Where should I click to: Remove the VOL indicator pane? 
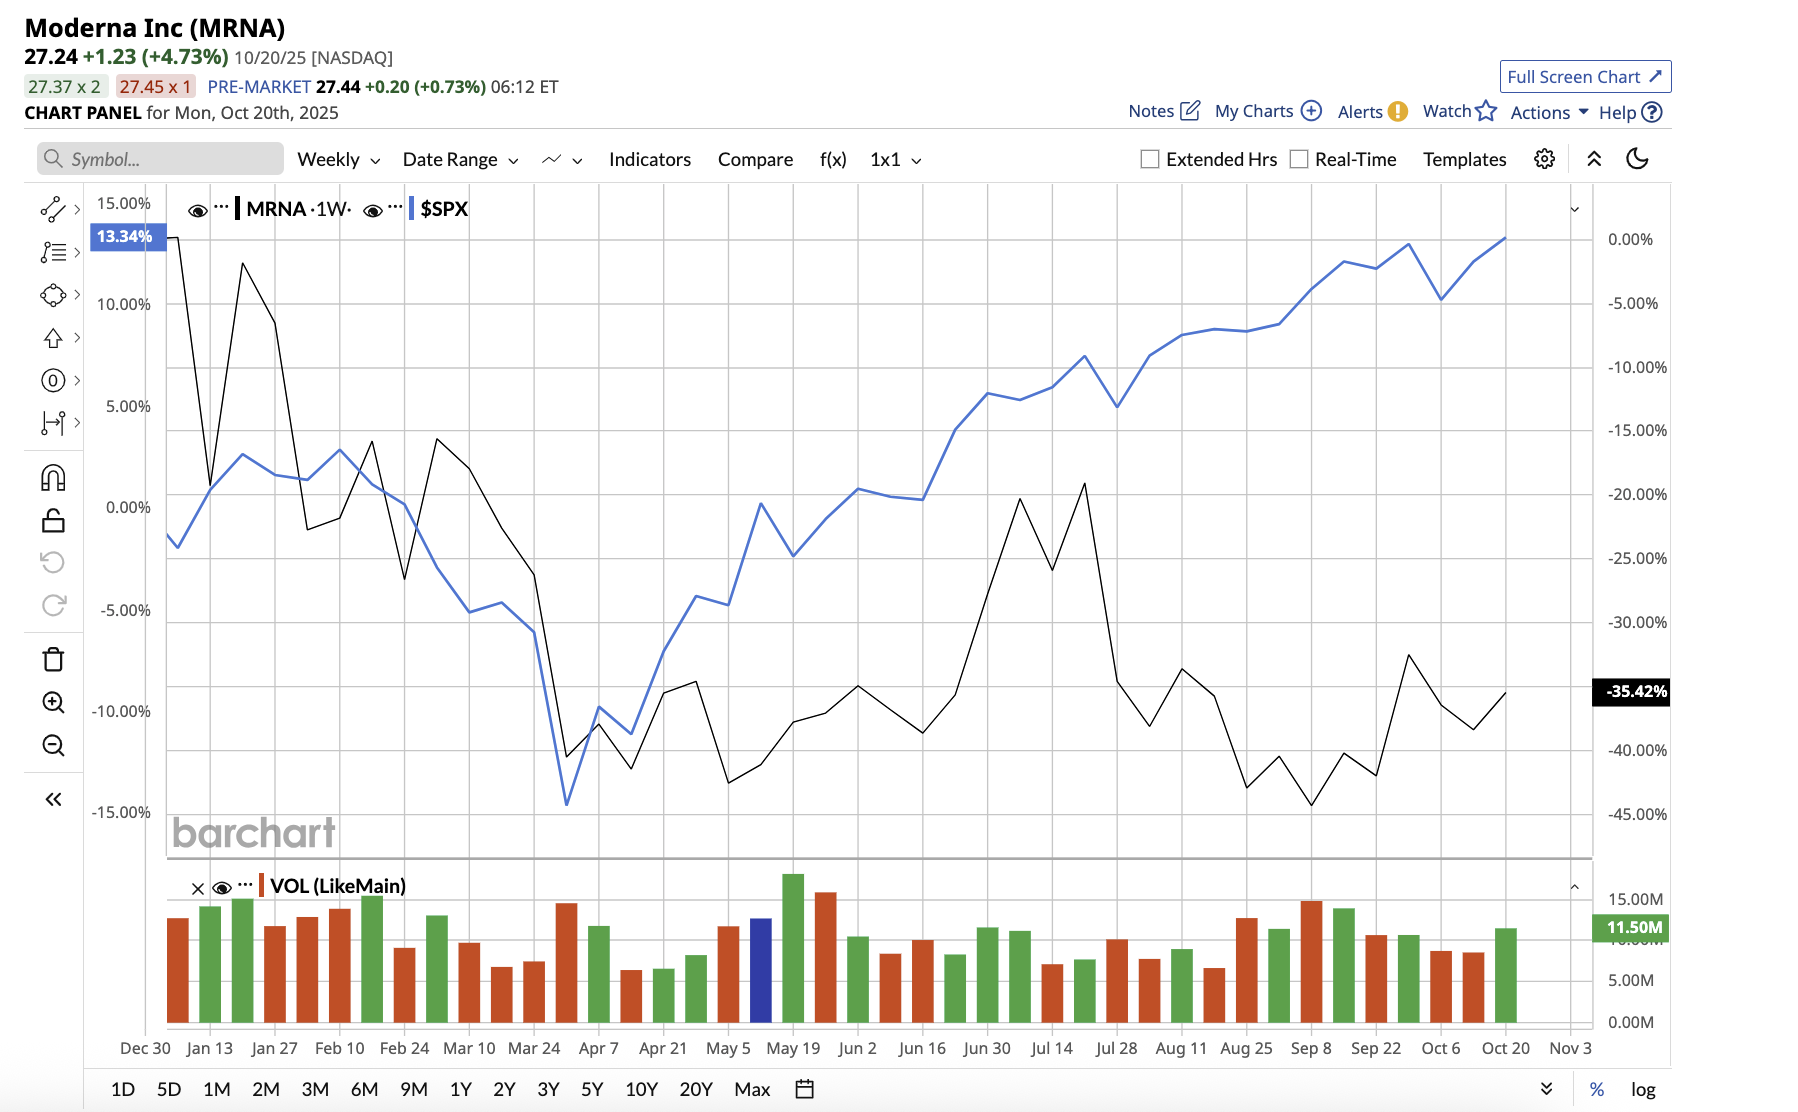tap(198, 888)
